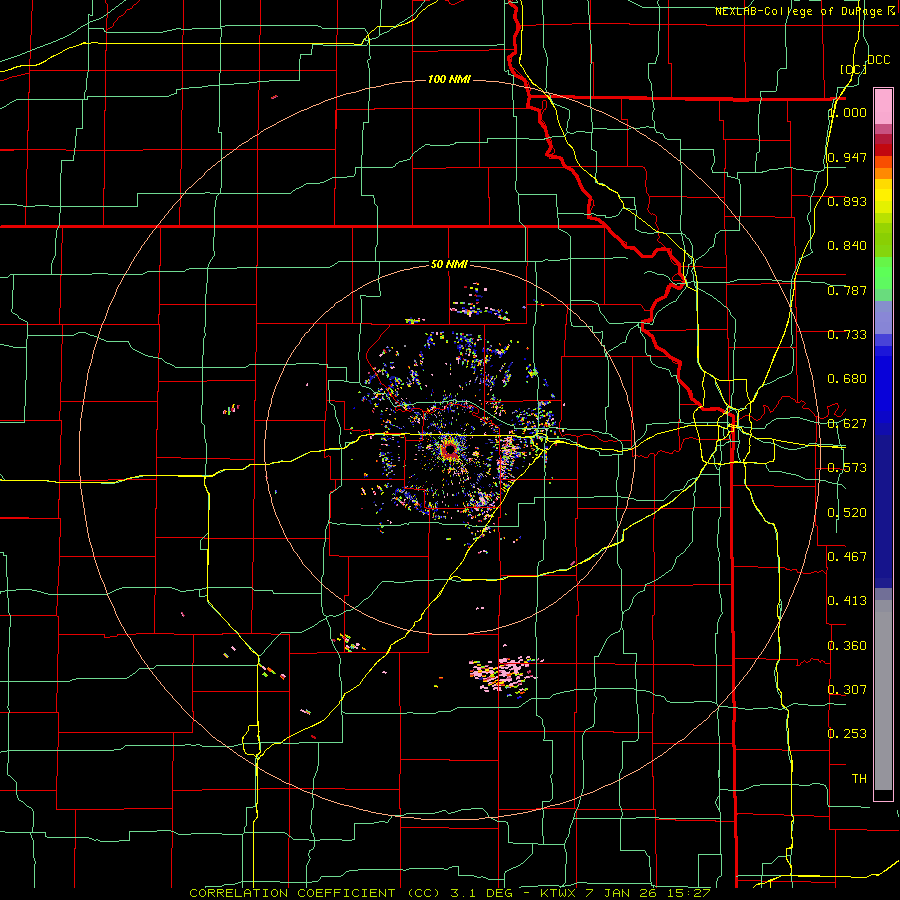Click the 0.253 legend value
The width and height of the screenshot is (900, 900).
(x=847, y=734)
